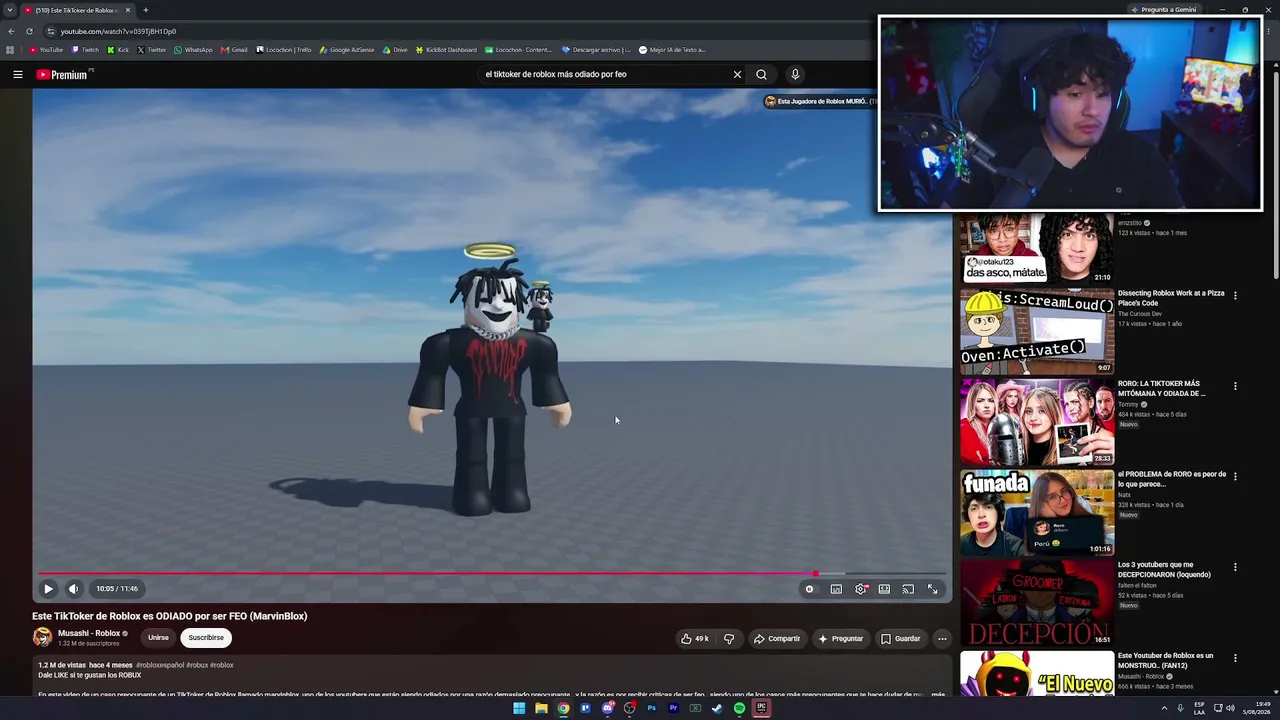Toggle the autoplay switch in the player

(x=810, y=589)
